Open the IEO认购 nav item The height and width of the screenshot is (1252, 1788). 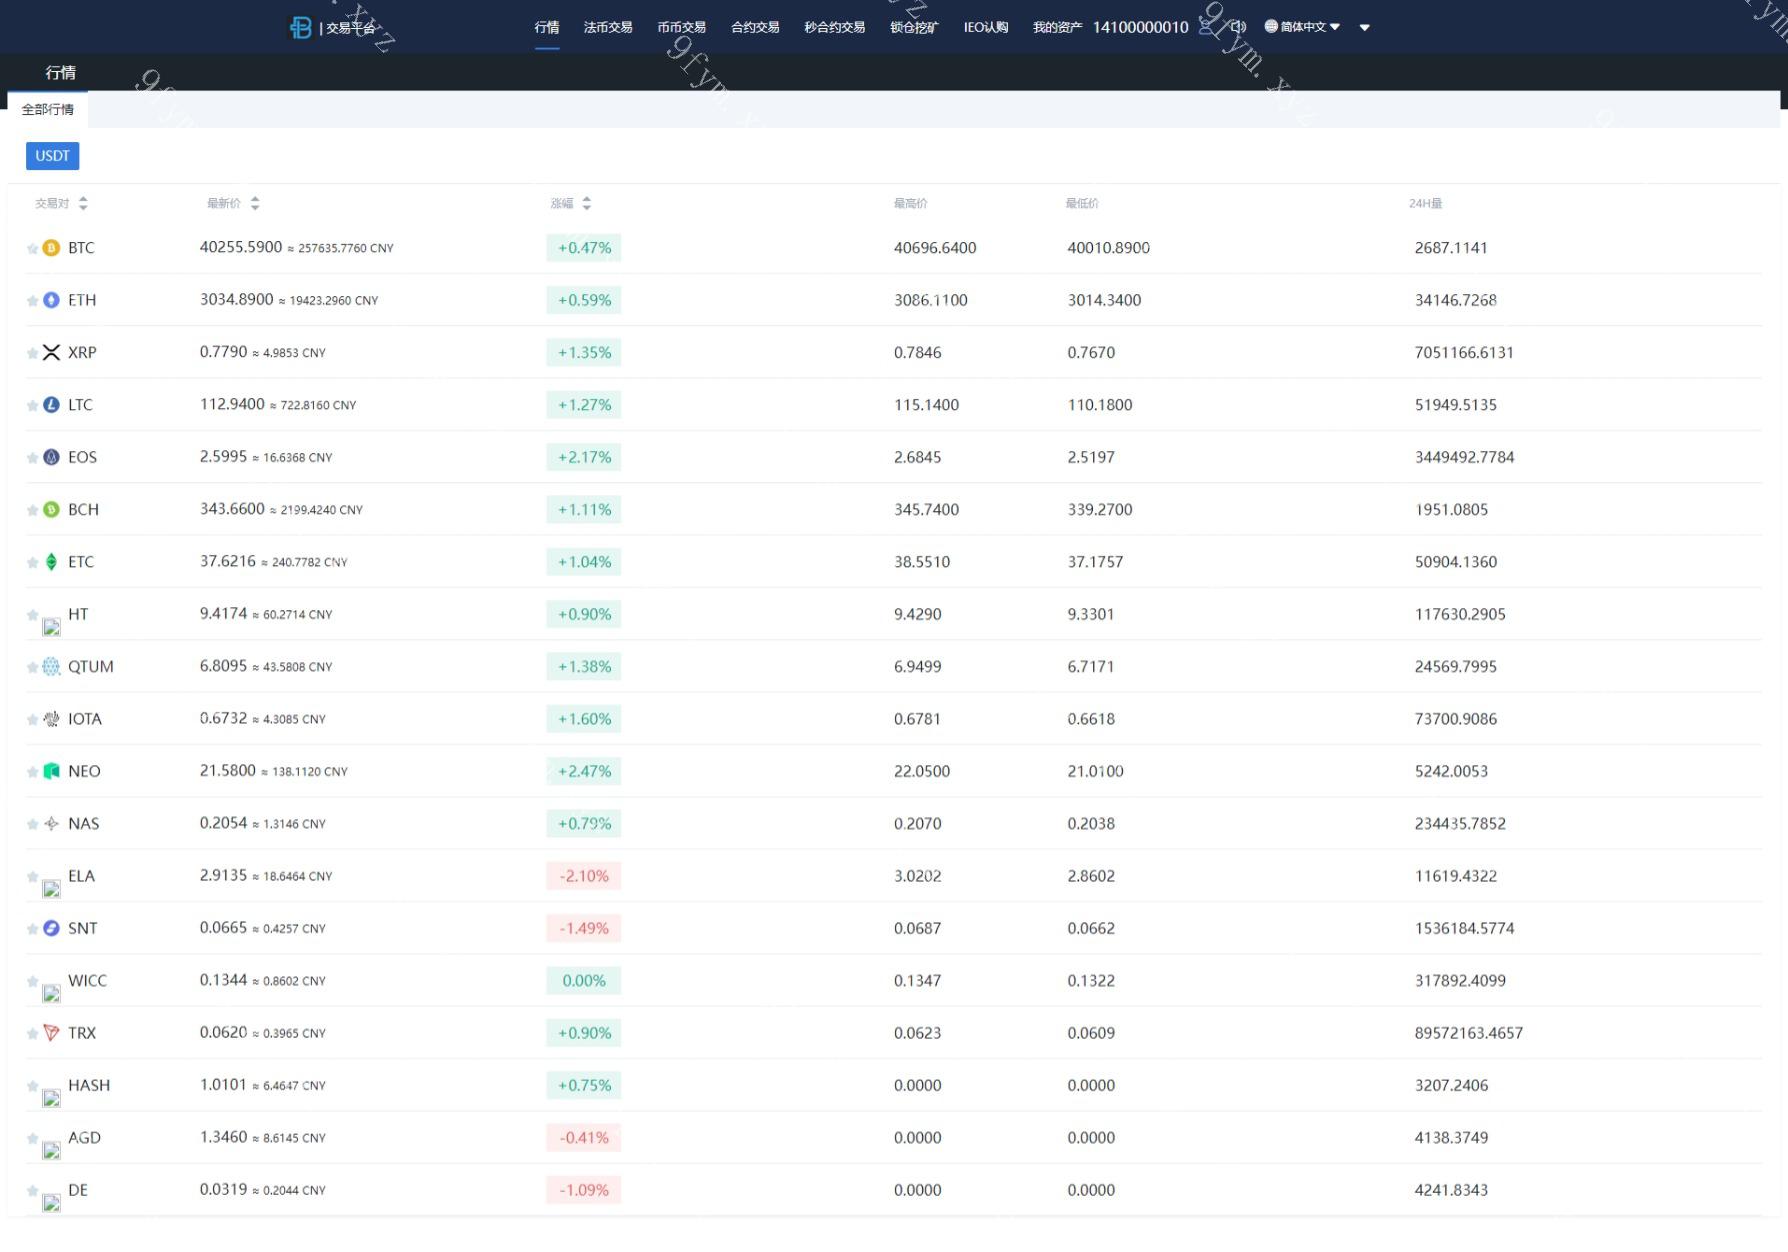(x=986, y=27)
